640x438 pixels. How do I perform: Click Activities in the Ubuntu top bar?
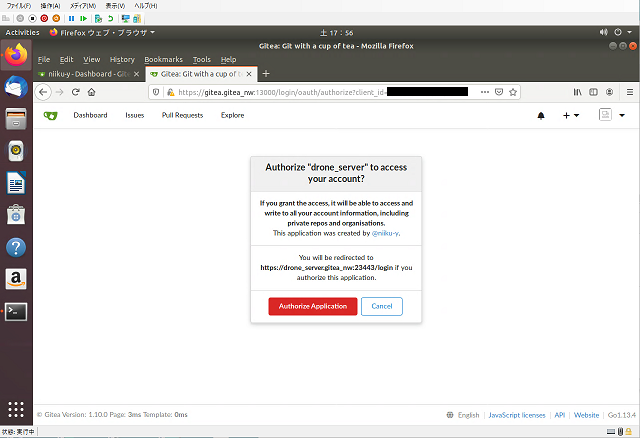(x=22, y=33)
